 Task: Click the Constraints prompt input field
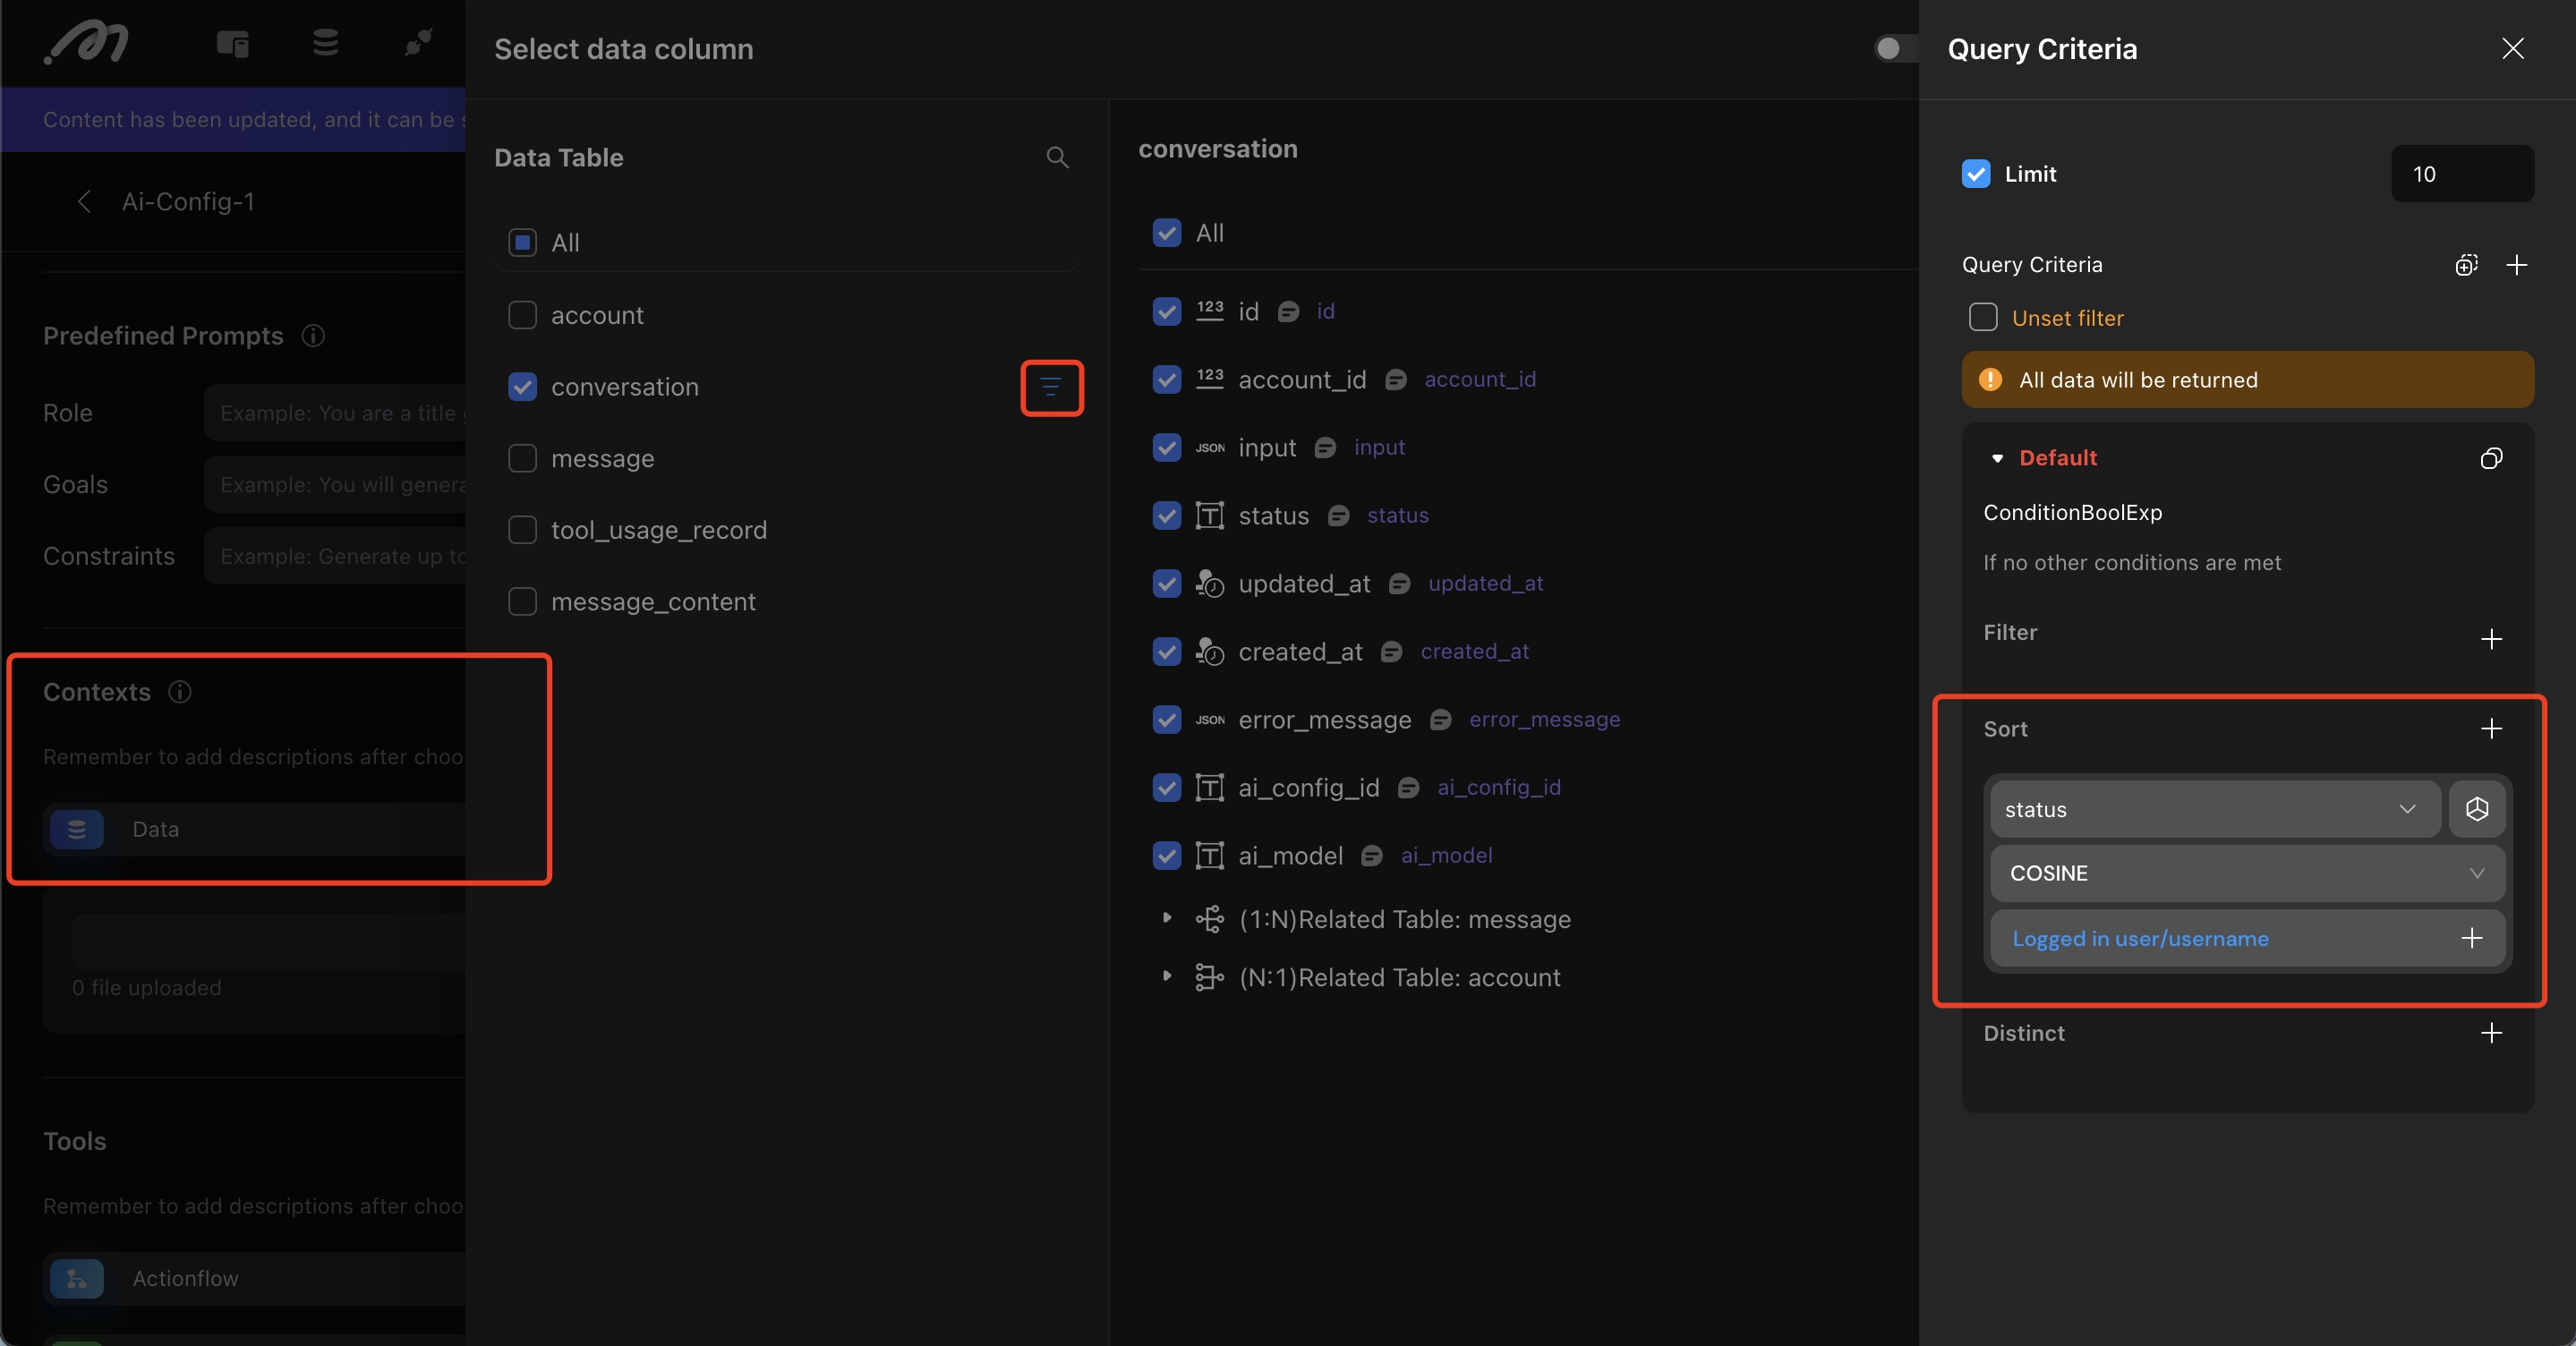click(x=336, y=555)
